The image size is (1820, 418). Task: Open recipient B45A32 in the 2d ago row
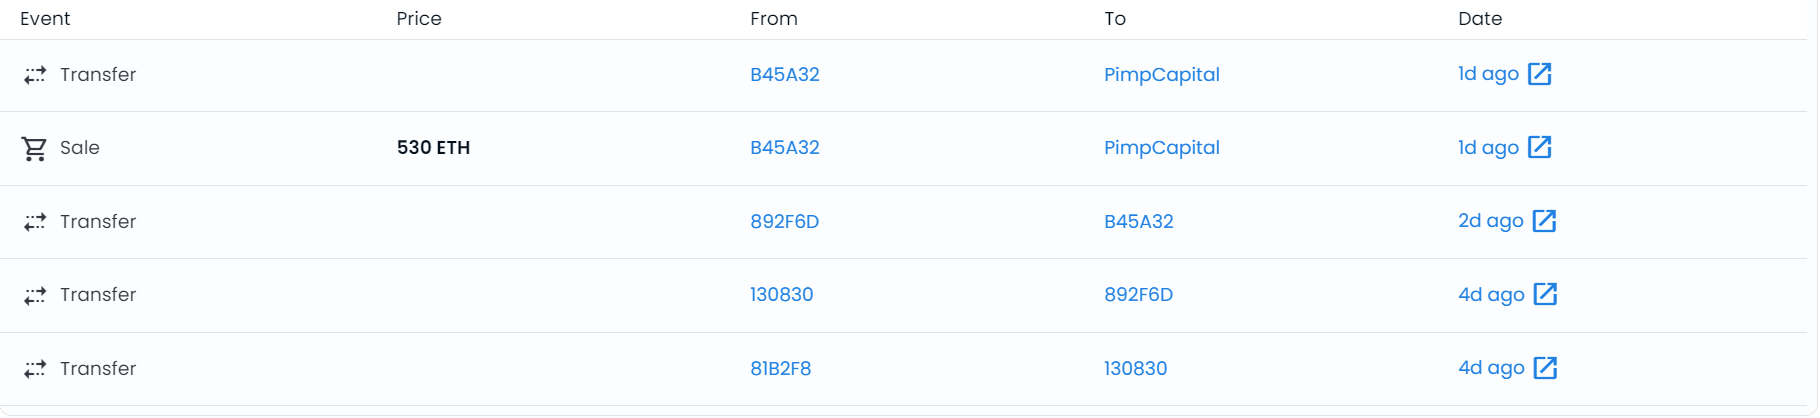point(1139,222)
